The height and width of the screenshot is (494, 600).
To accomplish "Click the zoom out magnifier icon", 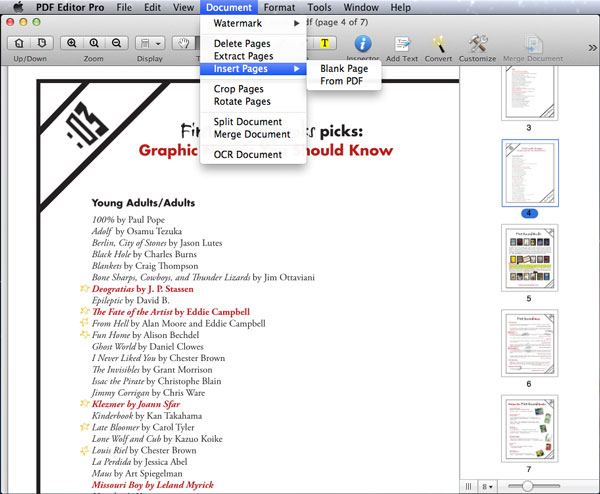I will (x=116, y=43).
